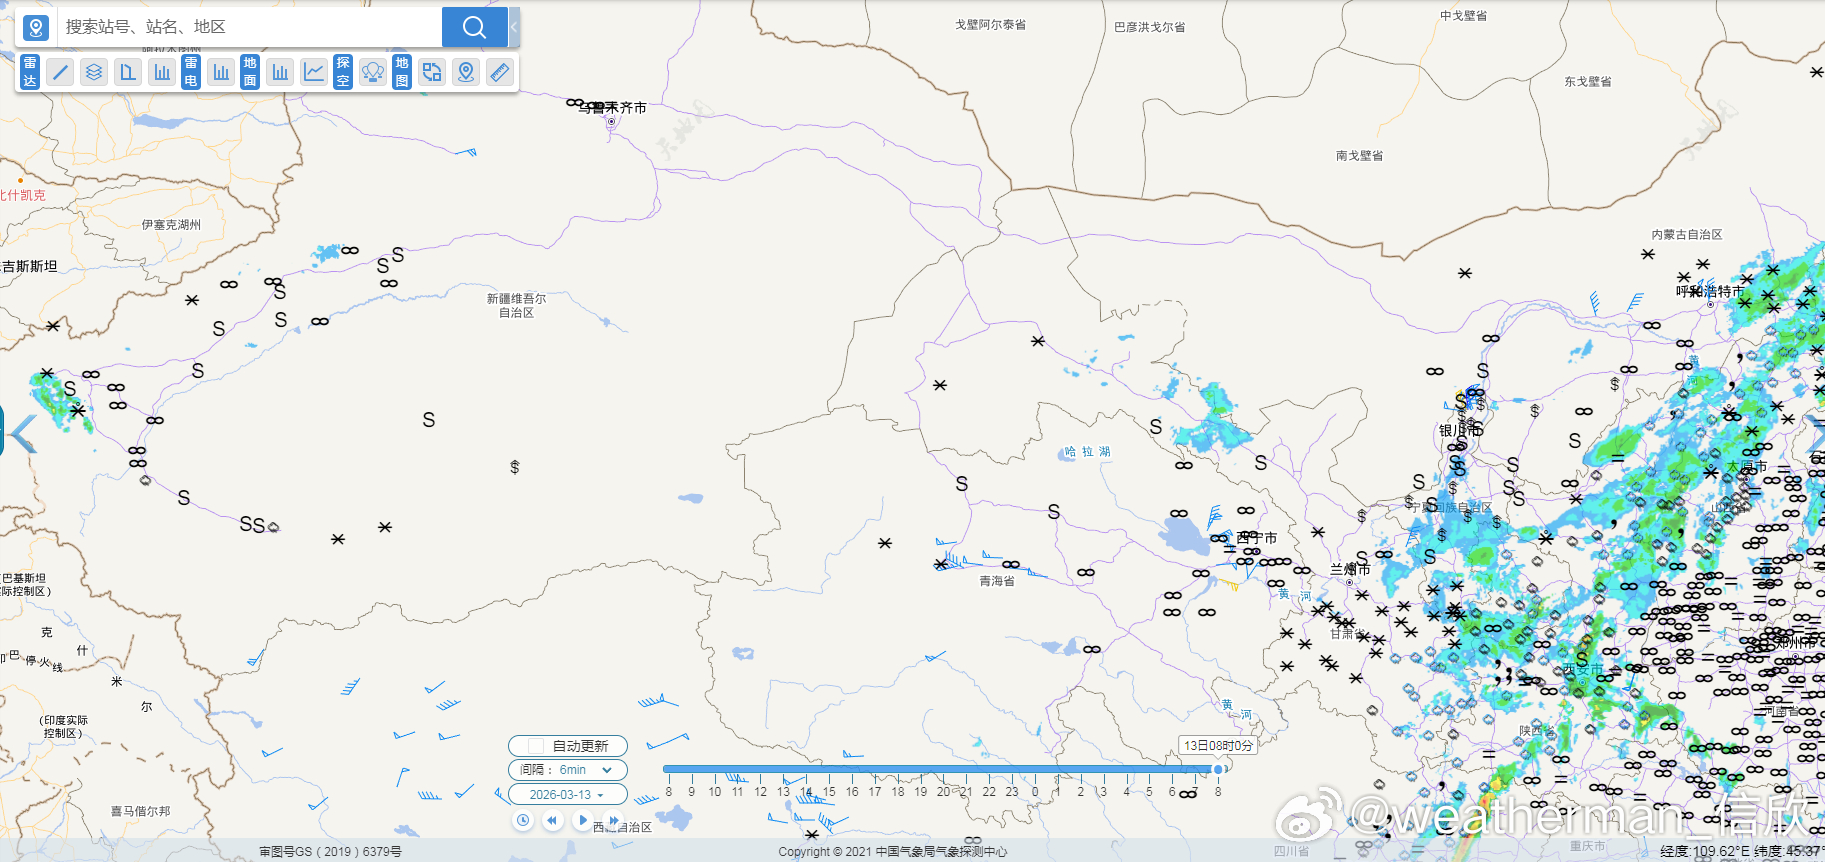Click the 戈壁阿尔泰省 label
The image size is (1825, 862).
click(990, 25)
